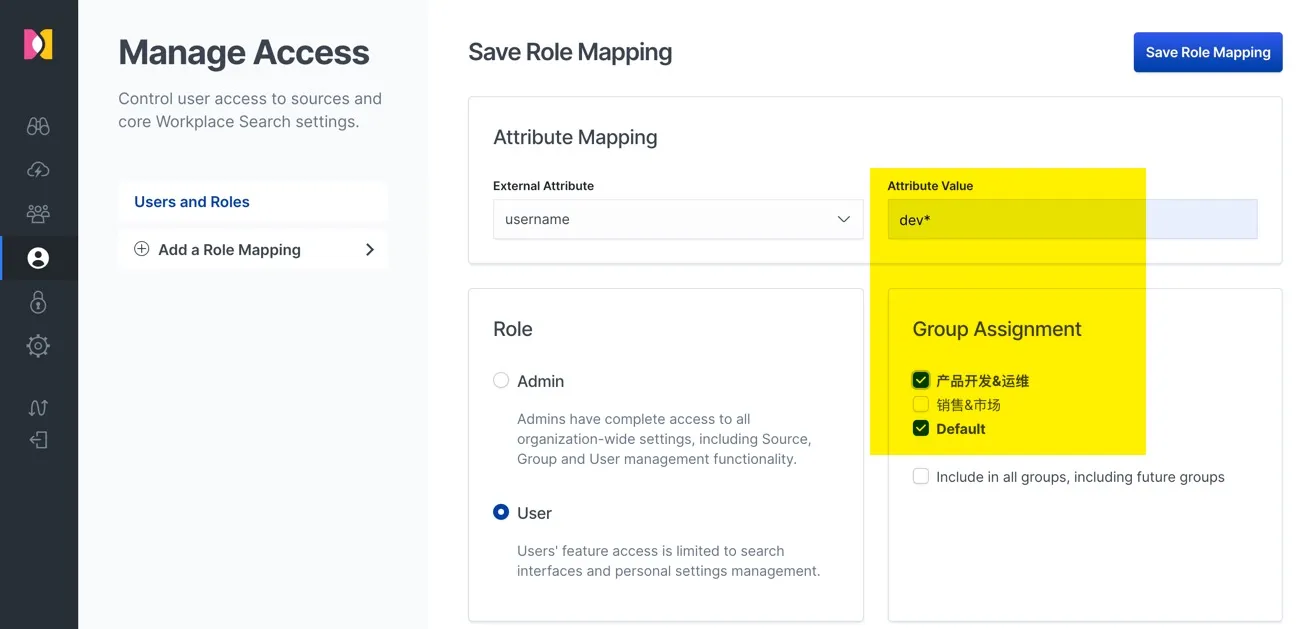Expand Add a Role Mapping chevron arrow
Image resolution: width=1300 pixels, height=629 pixels.
[x=369, y=250]
